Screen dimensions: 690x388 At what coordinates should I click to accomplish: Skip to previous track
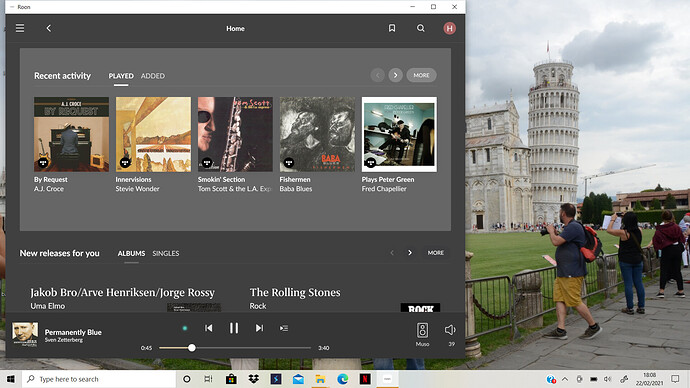pyautogui.click(x=209, y=328)
